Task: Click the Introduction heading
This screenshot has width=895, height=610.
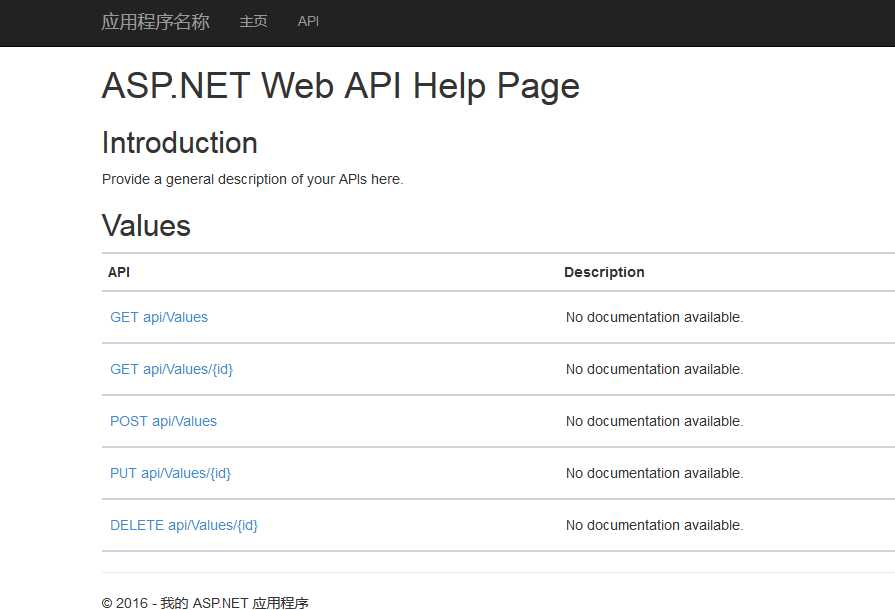Action: click(x=180, y=143)
